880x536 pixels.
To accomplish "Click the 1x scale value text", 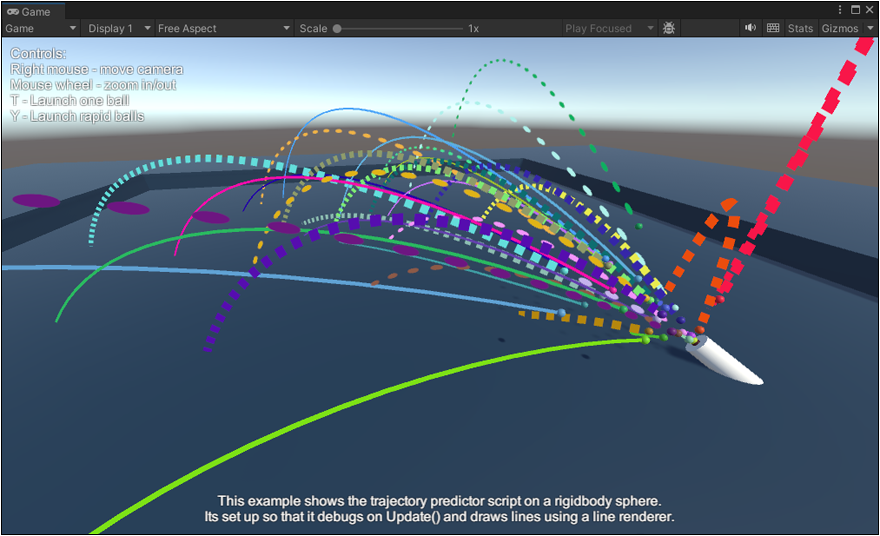I will click(473, 29).
